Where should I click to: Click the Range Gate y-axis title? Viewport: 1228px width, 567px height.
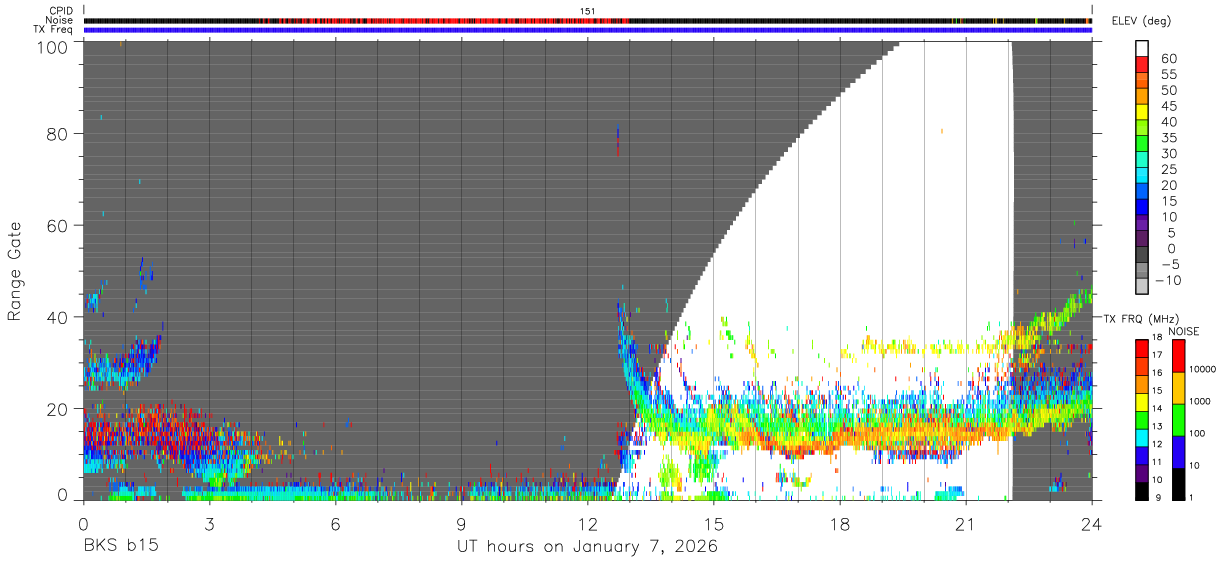coord(15,271)
